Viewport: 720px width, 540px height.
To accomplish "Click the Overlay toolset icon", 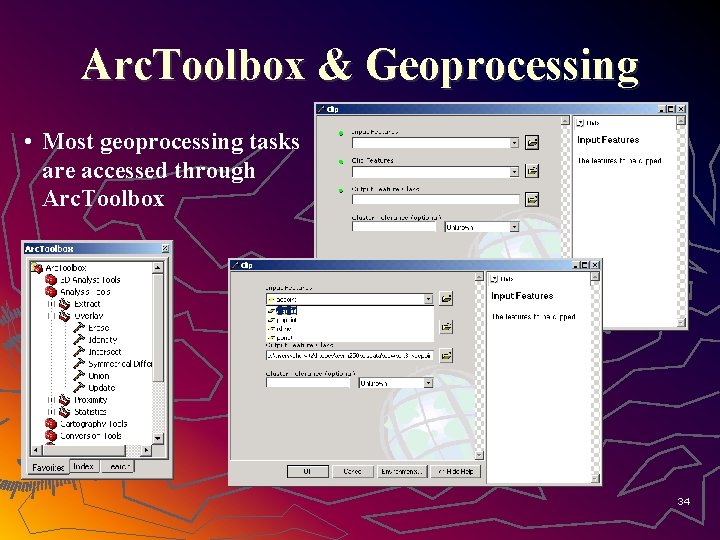I will pos(65,316).
